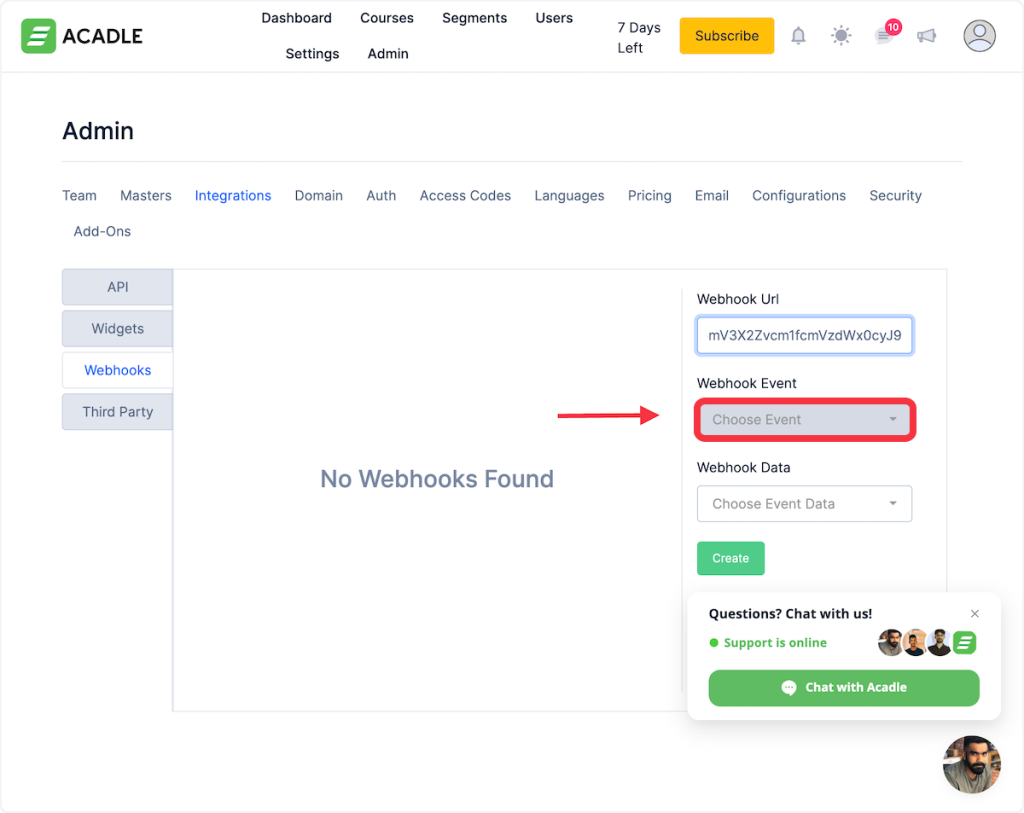Viewport: 1024px width, 813px height.
Task: Expand the Choose Event dropdown
Action: pos(805,420)
